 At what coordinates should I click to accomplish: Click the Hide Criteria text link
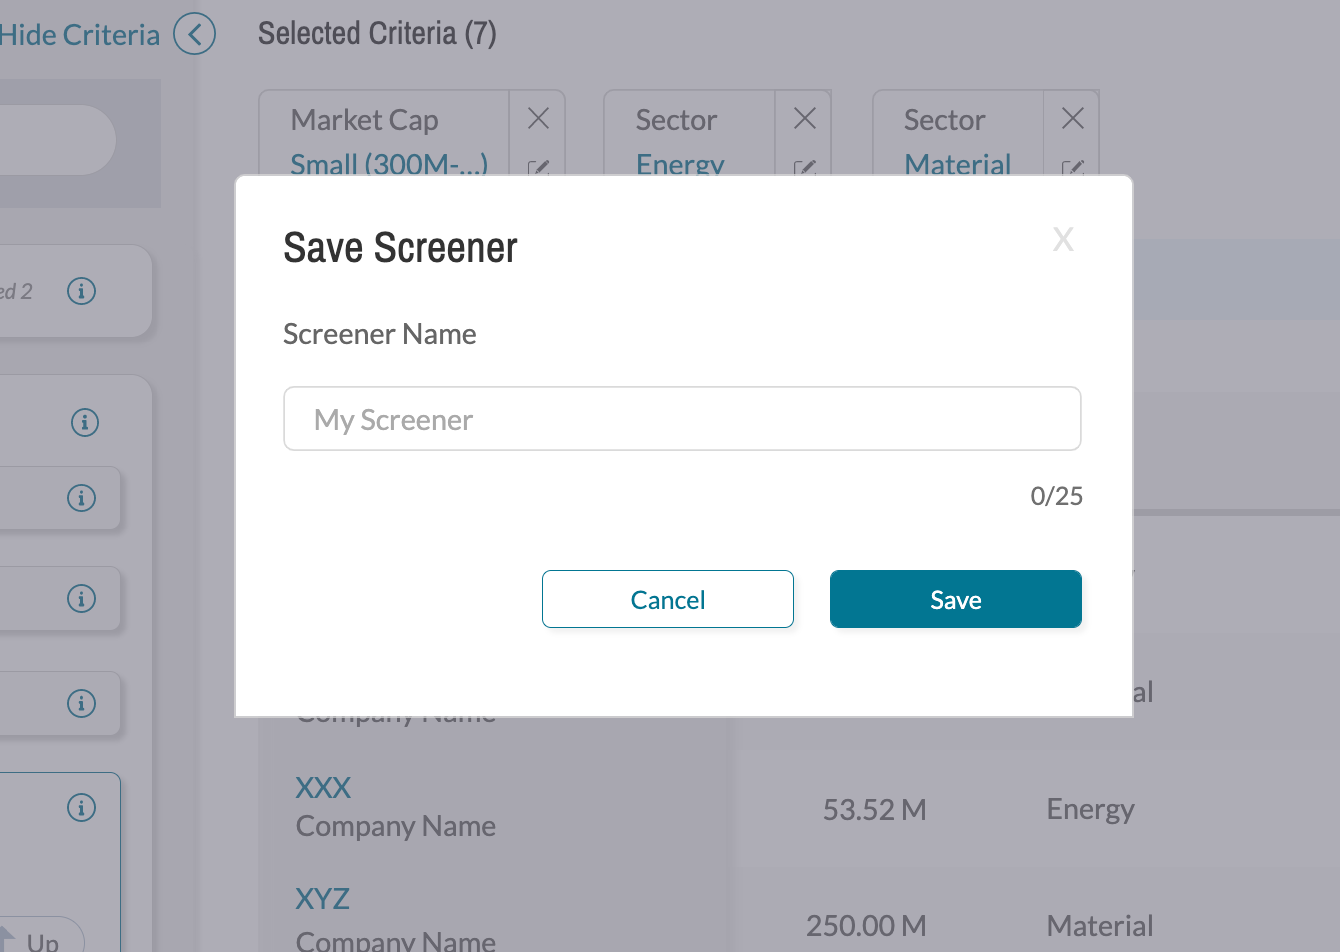click(x=80, y=35)
